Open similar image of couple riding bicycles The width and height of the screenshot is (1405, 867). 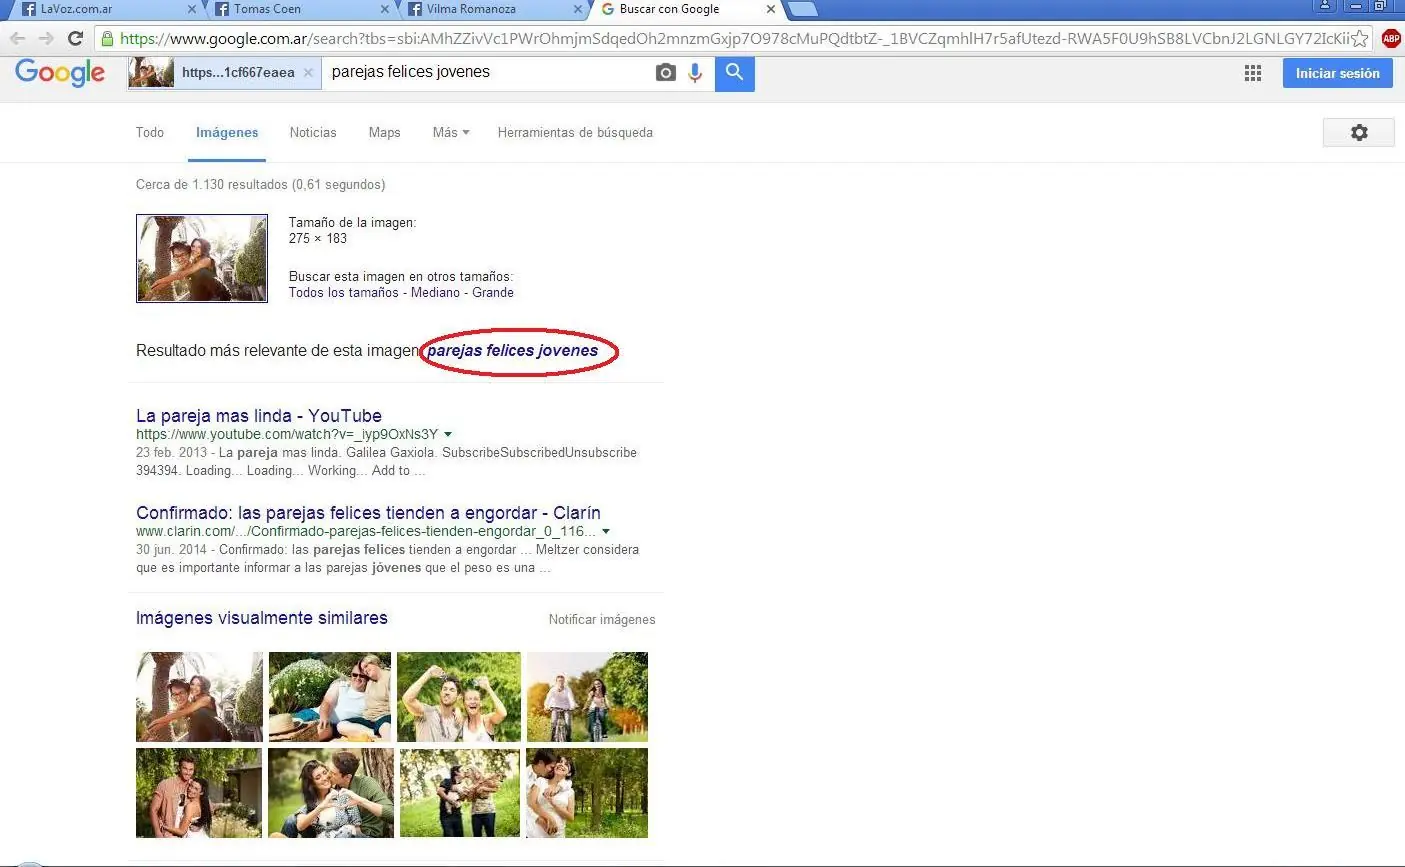pos(587,697)
